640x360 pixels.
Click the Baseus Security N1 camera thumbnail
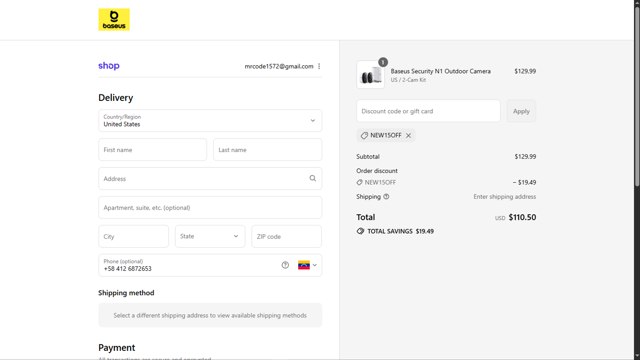pos(371,75)
